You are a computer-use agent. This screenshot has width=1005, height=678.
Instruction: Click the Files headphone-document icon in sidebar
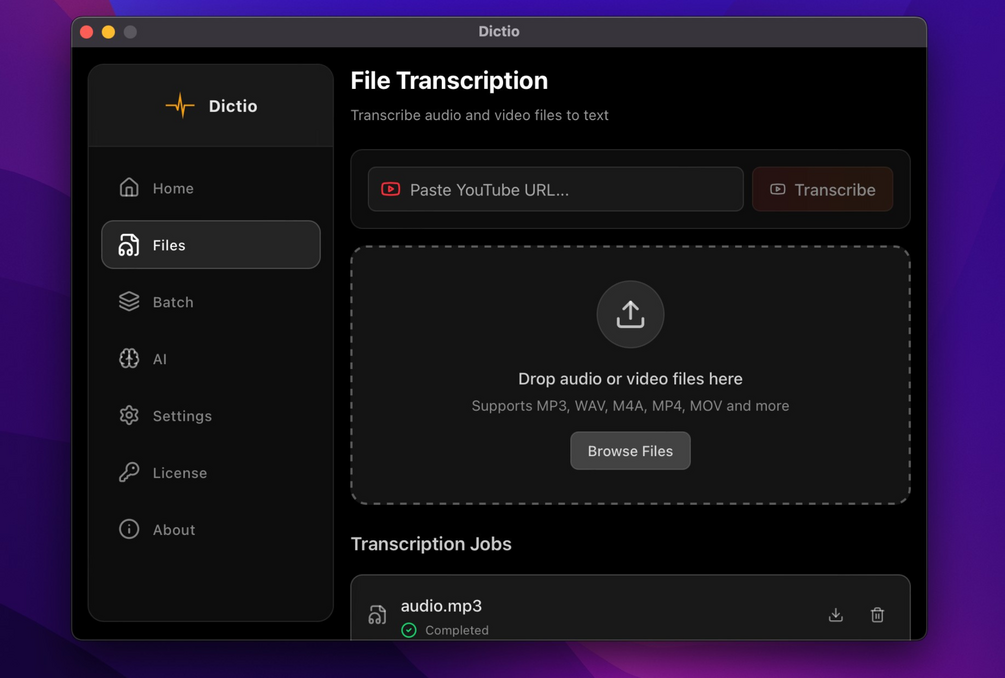(x=129, y=245)
